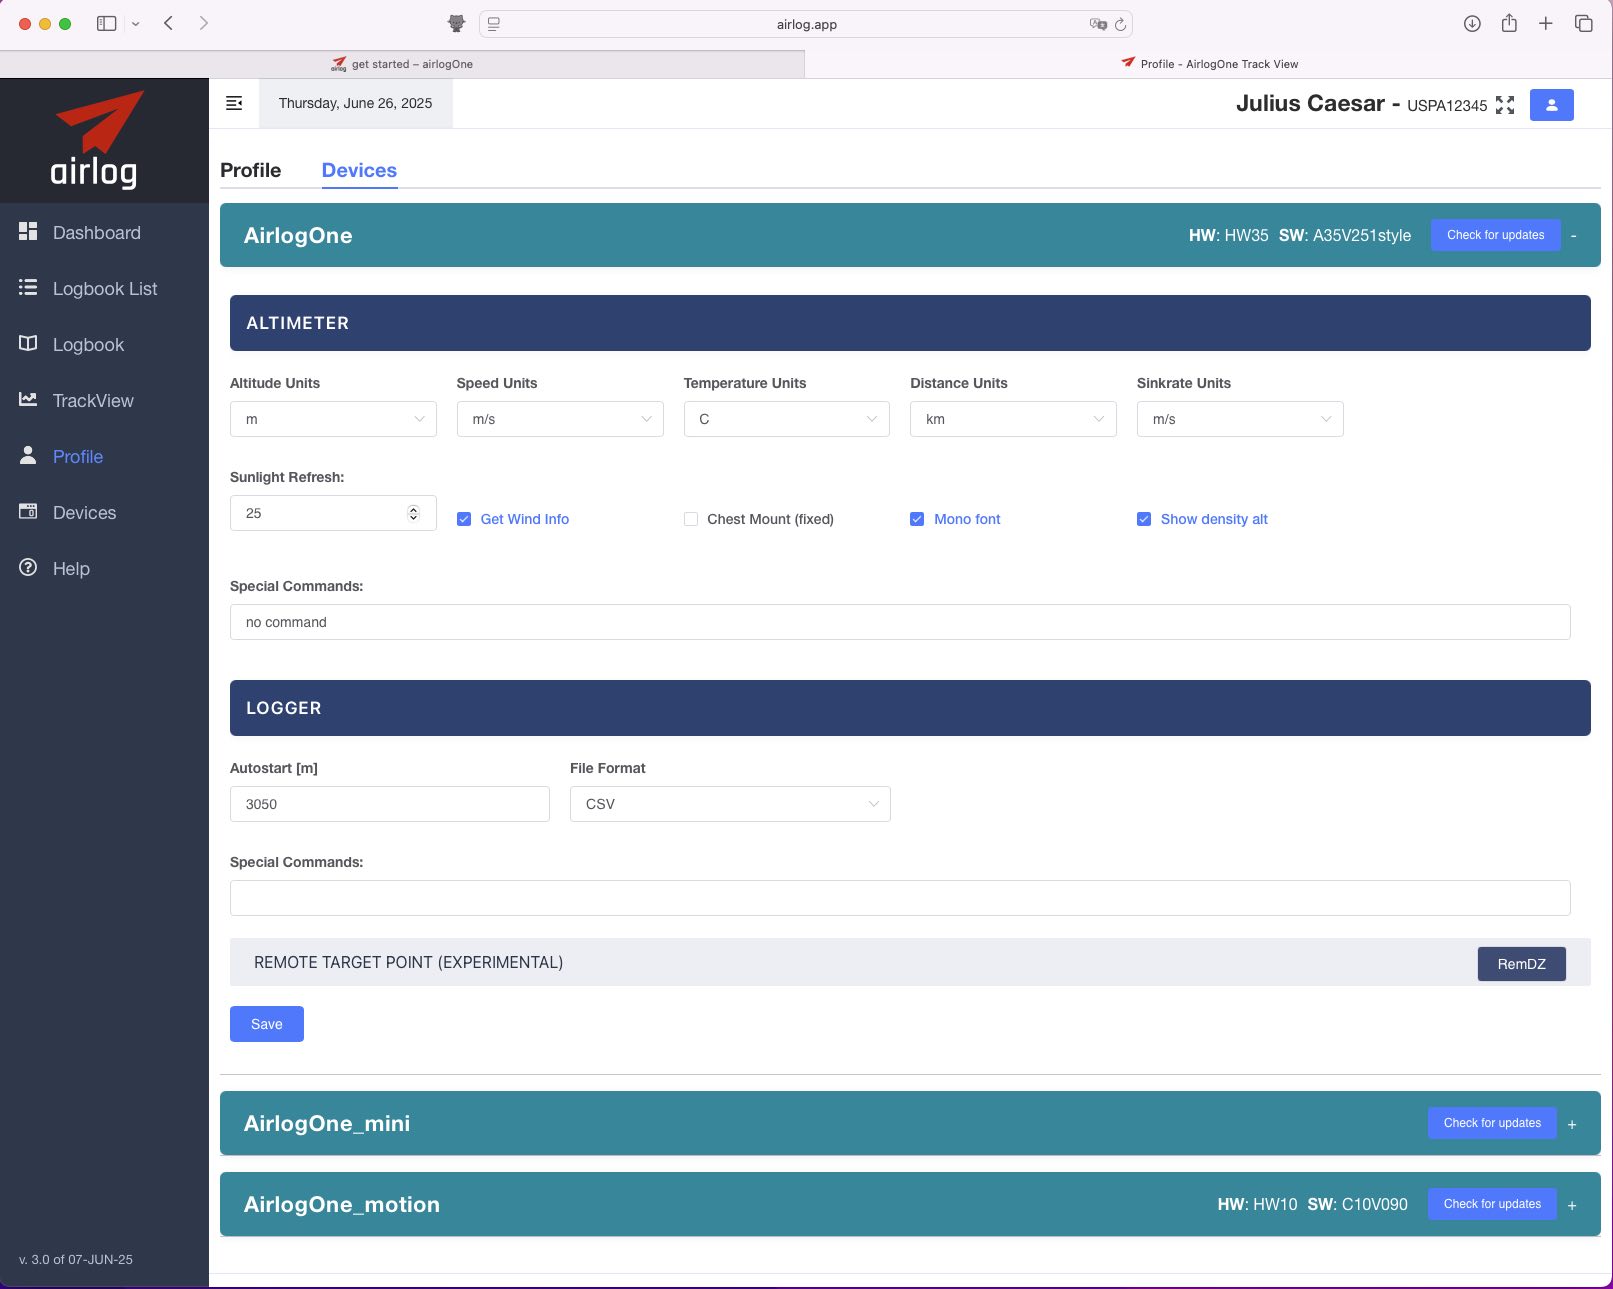Click the Help question mark icon
1613x1289 pixels.
pos(28,568)
